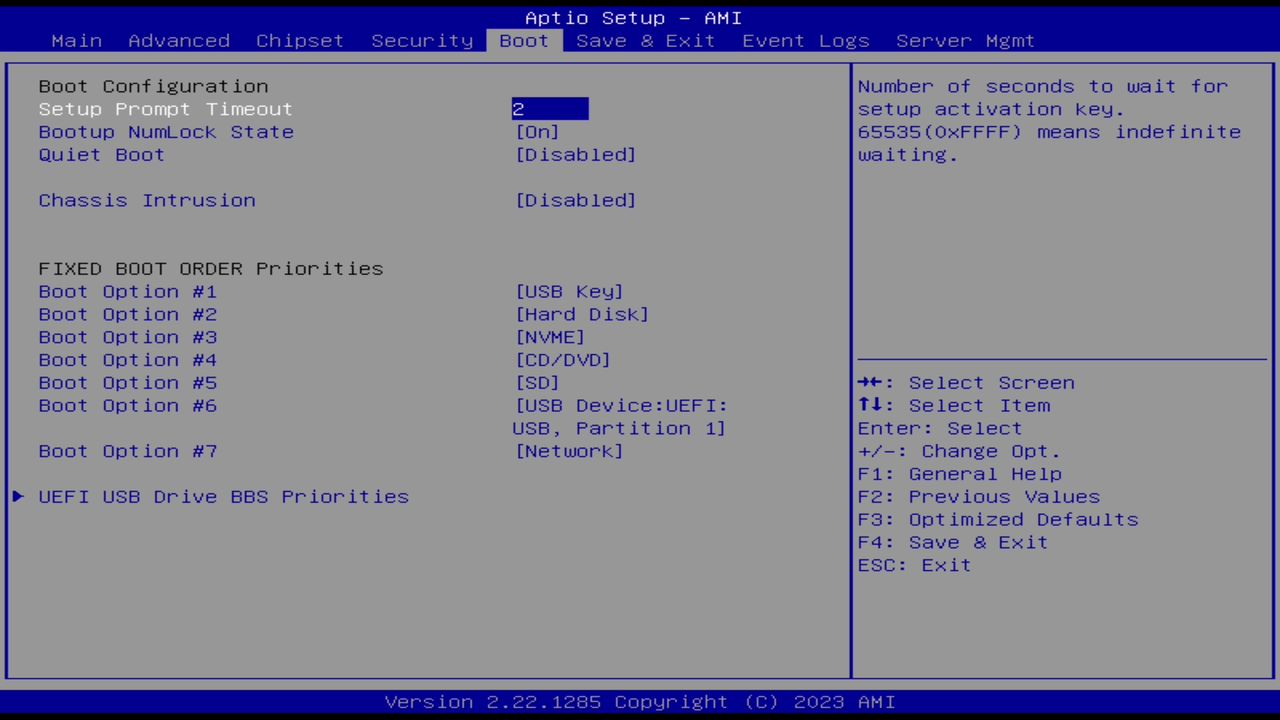Click the +/-: Change Opt. hint
The width and height of the screenshot is (1280, 720).
coord(960,451)
